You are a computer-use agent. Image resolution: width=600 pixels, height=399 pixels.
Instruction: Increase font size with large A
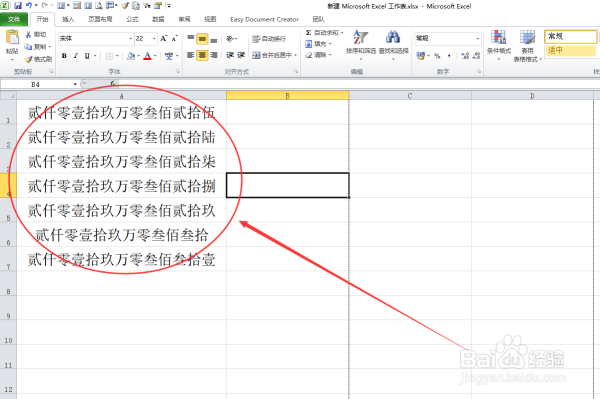click(x=163, y=39)
